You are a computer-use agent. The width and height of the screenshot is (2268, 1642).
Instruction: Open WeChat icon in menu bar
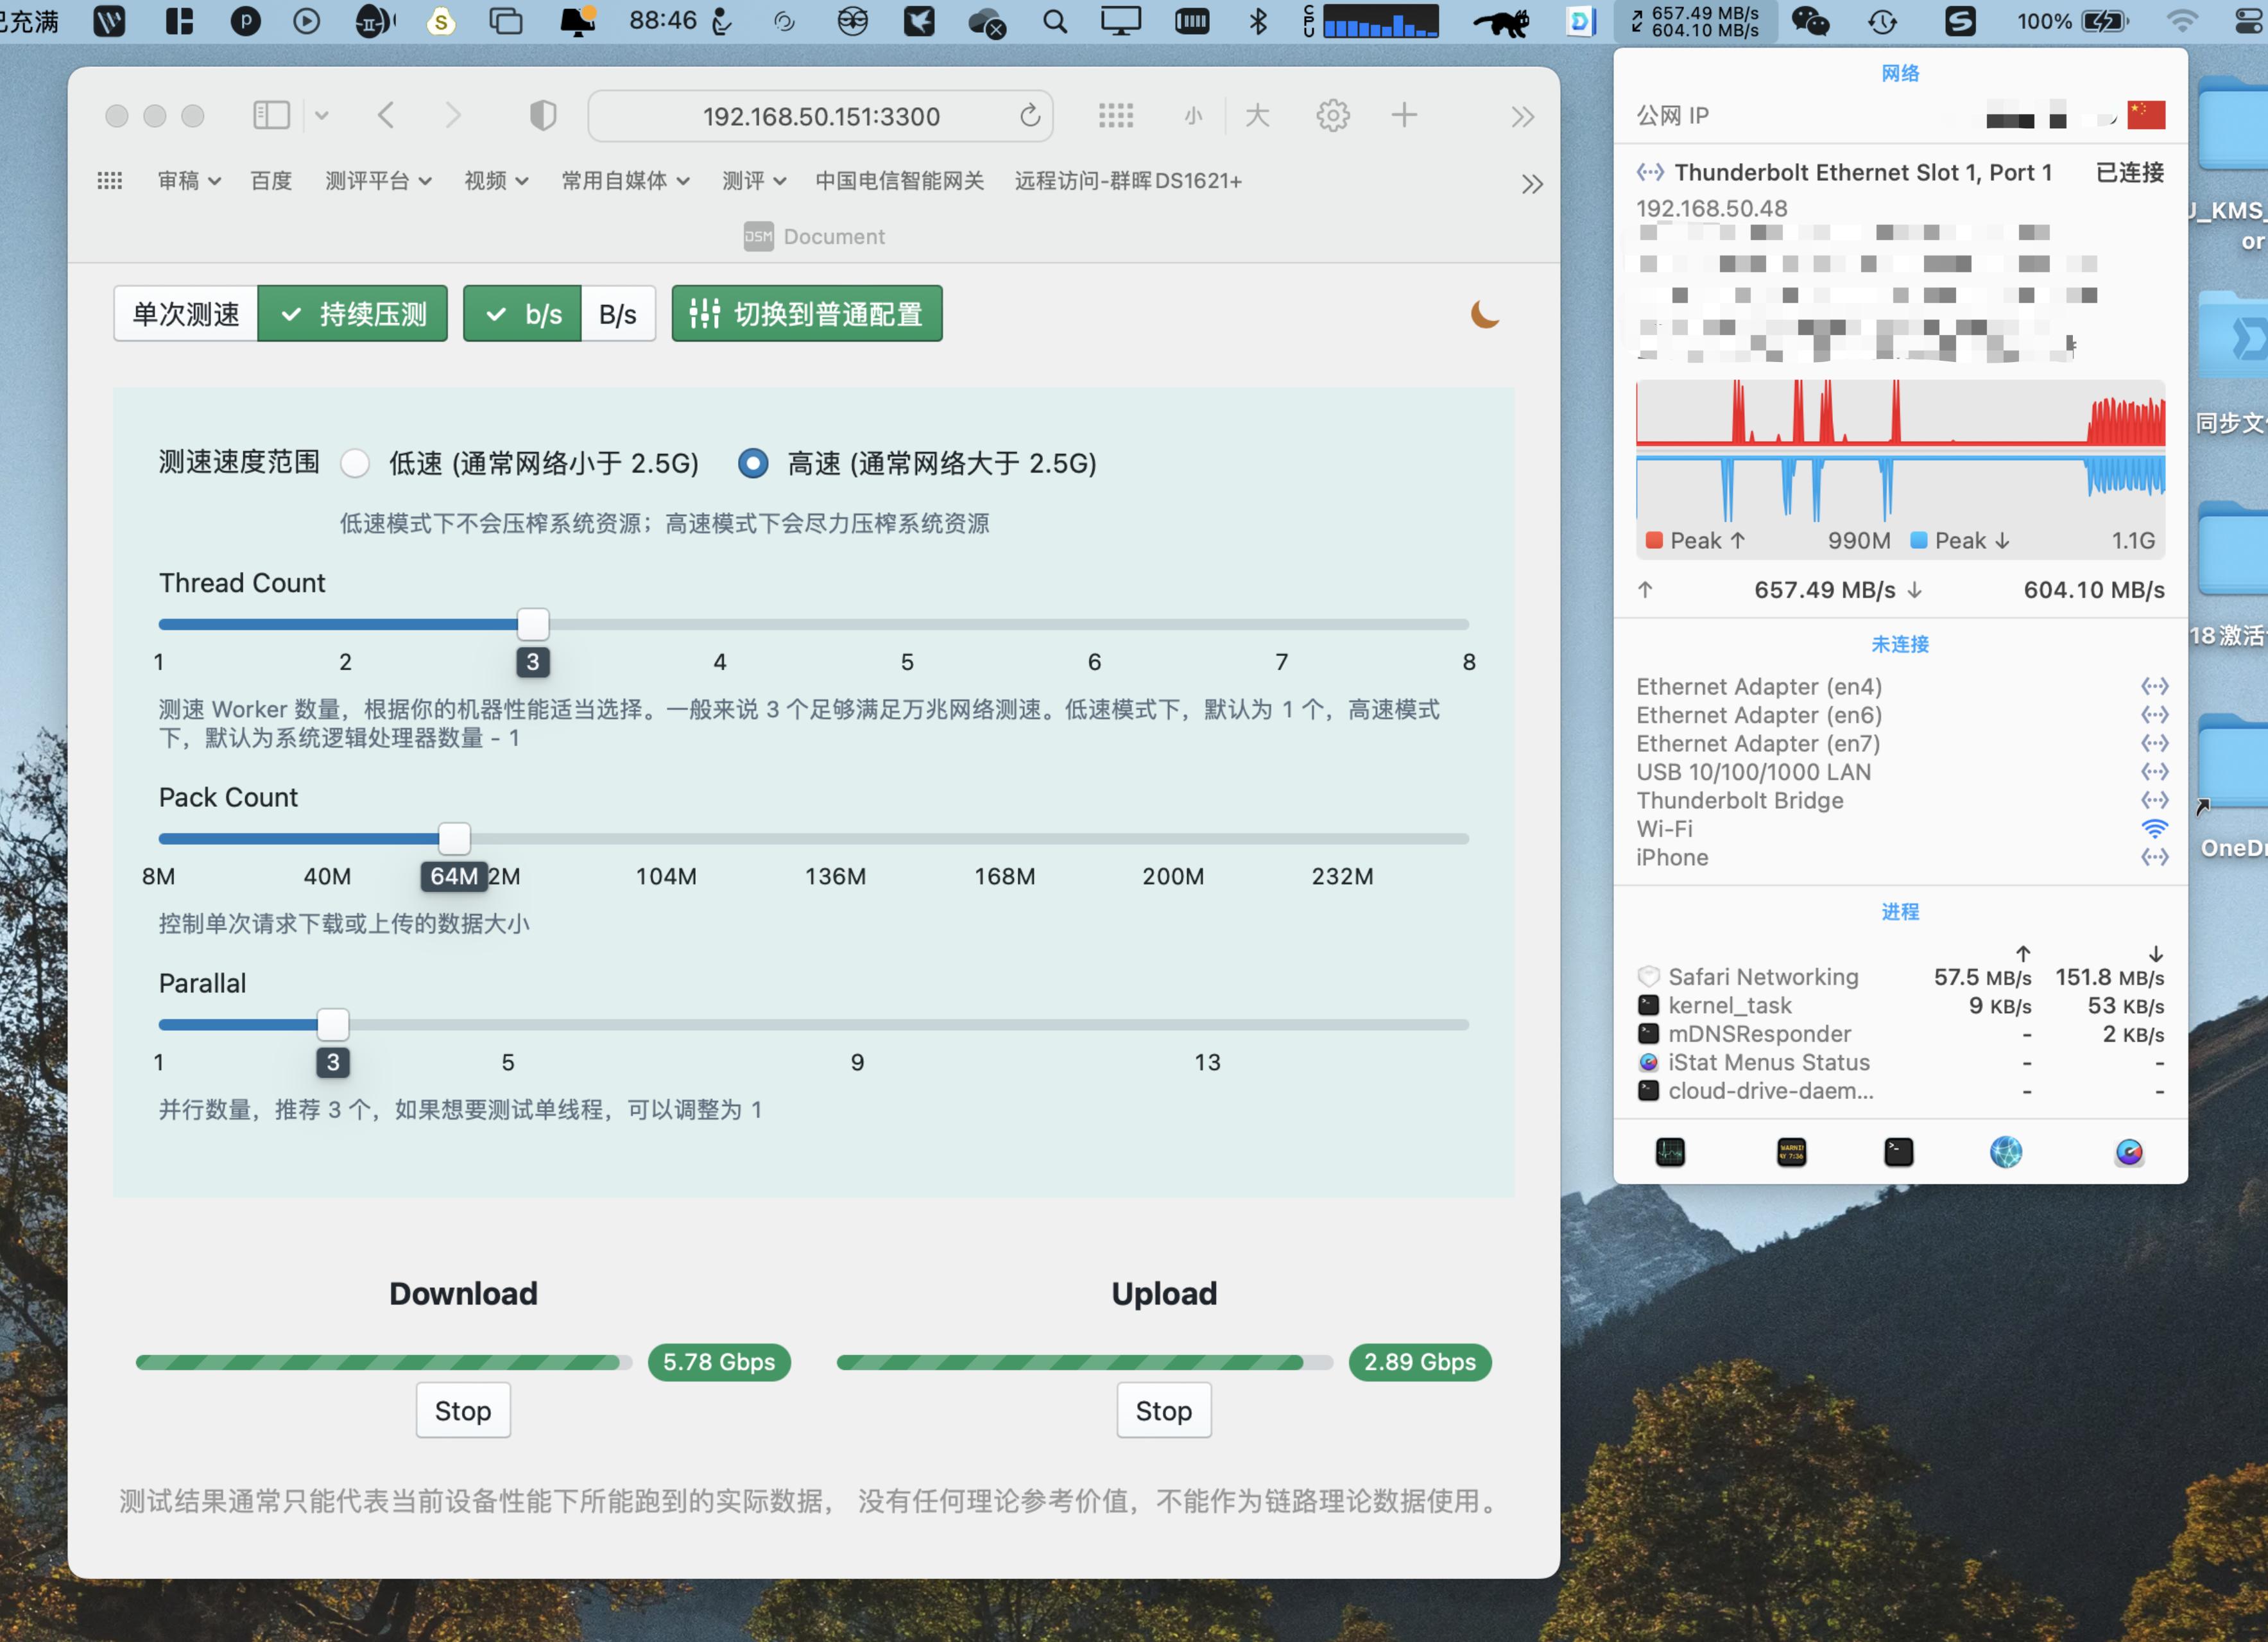(1810, 21)
